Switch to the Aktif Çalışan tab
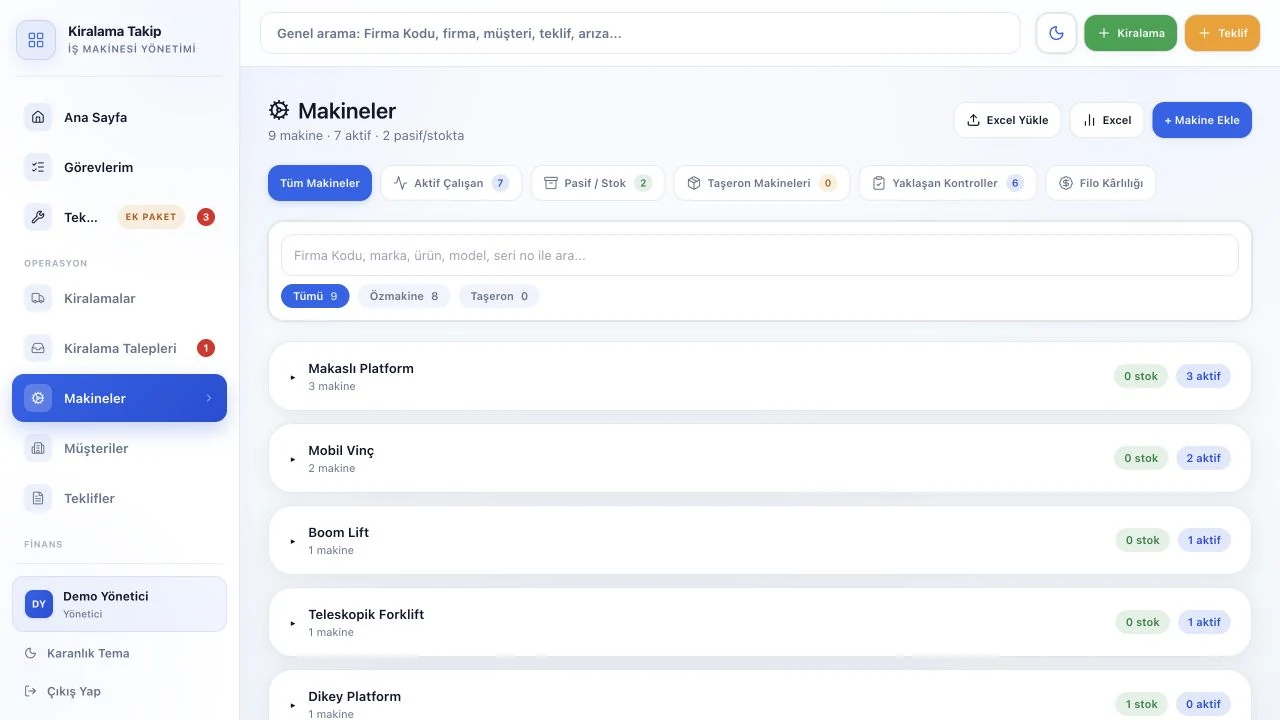Screen dimensions: 1280x720 tap(451, 183)
